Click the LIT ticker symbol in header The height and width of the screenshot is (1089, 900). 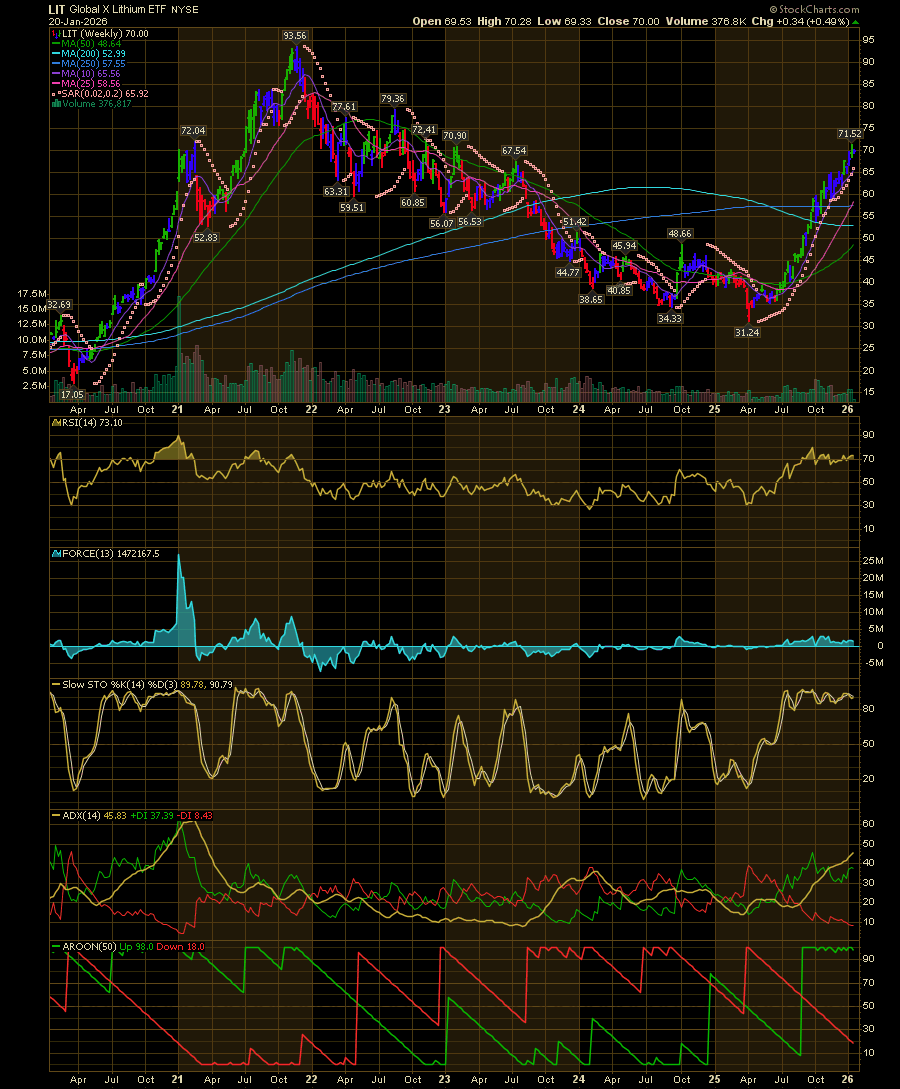pyautogui.click(x=57, y=7)
